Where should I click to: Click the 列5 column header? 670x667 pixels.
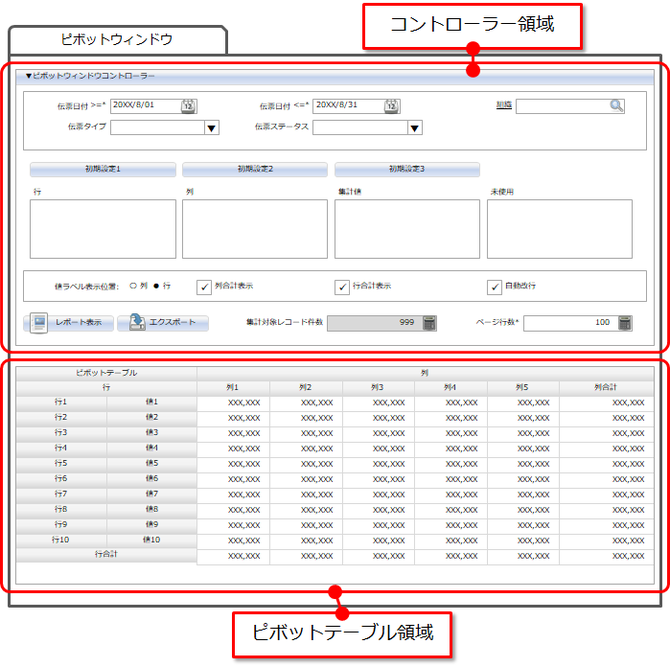pyautogui.click(x=523, y=388)
